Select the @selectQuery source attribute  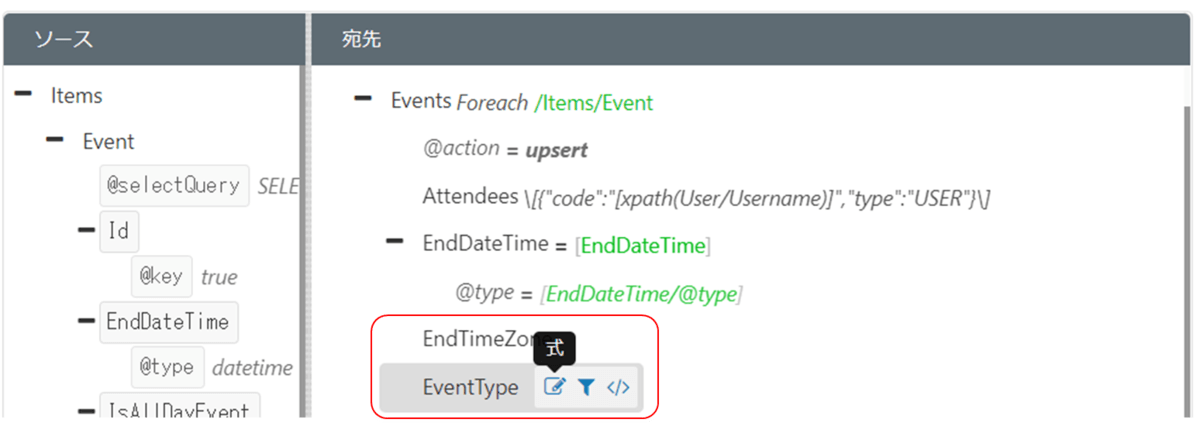point(174,185)
